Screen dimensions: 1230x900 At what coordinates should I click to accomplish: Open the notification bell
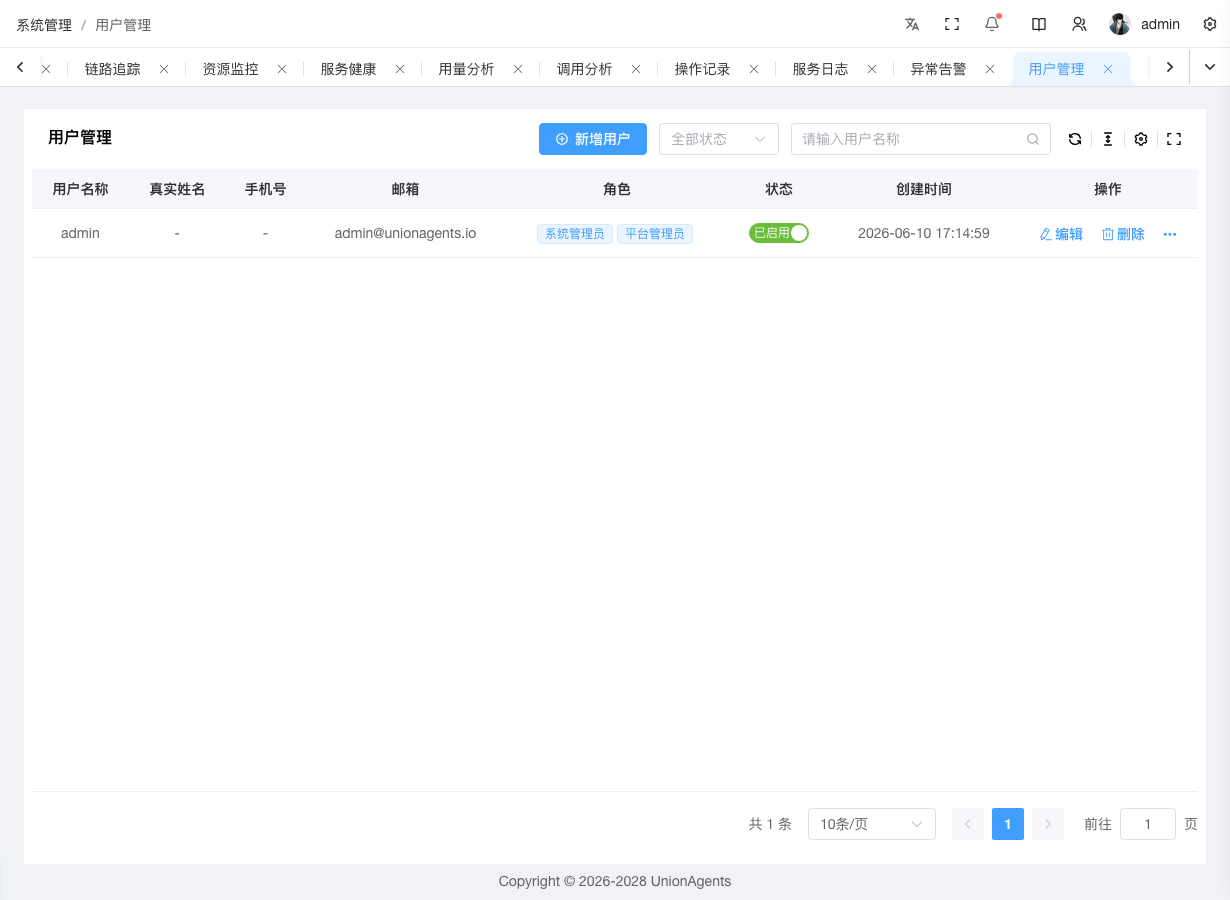click(x=992, y=24)
